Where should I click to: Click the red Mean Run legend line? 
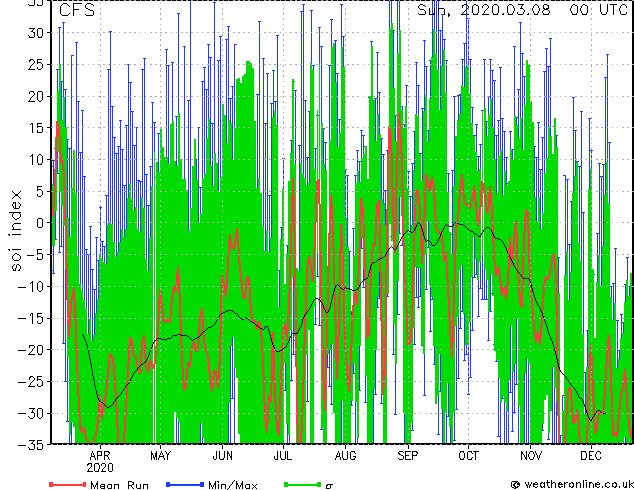(x=68, y=484)
